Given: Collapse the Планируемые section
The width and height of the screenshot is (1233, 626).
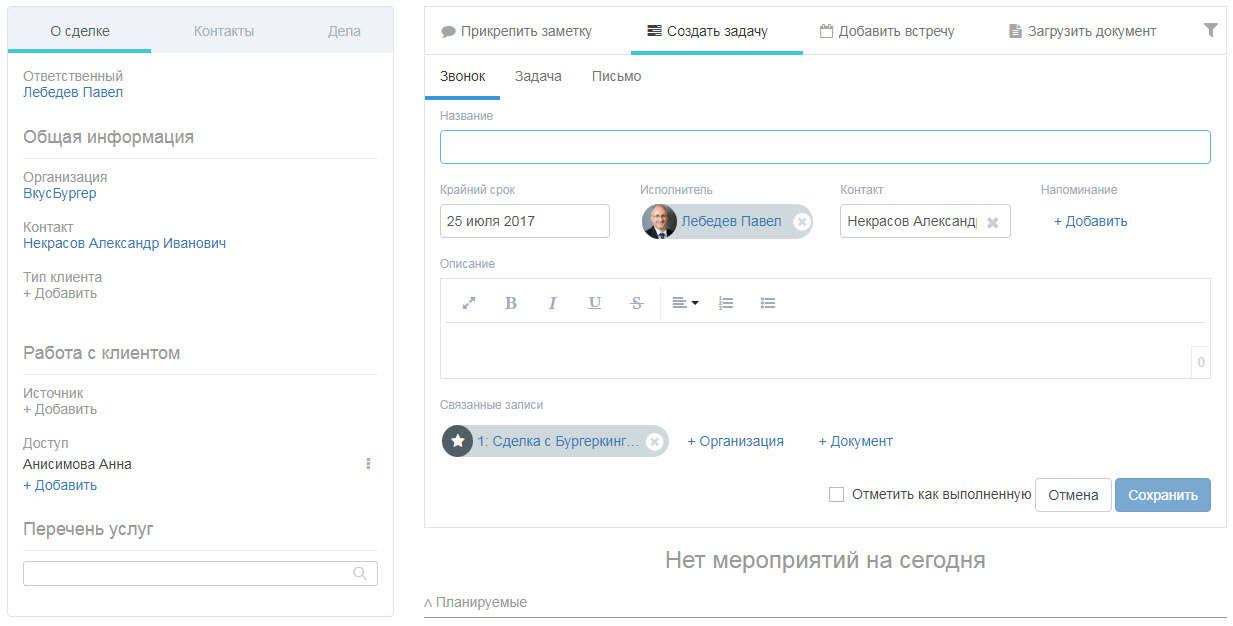Looking at the screenshot, I should click(x=476, y=602).
